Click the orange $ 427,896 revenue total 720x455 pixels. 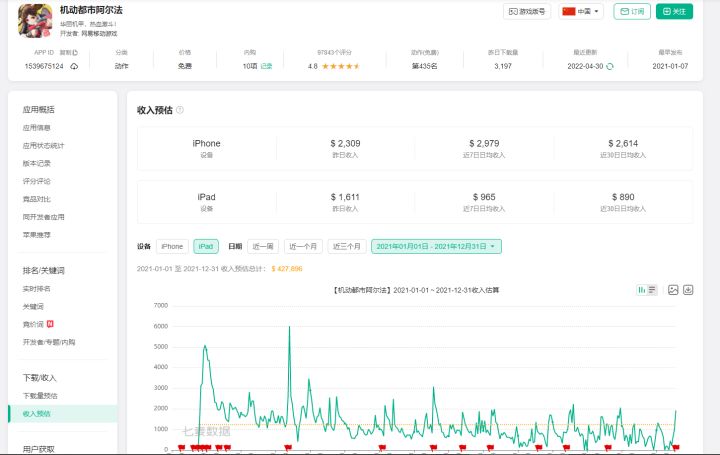click(x=287, y=269)
